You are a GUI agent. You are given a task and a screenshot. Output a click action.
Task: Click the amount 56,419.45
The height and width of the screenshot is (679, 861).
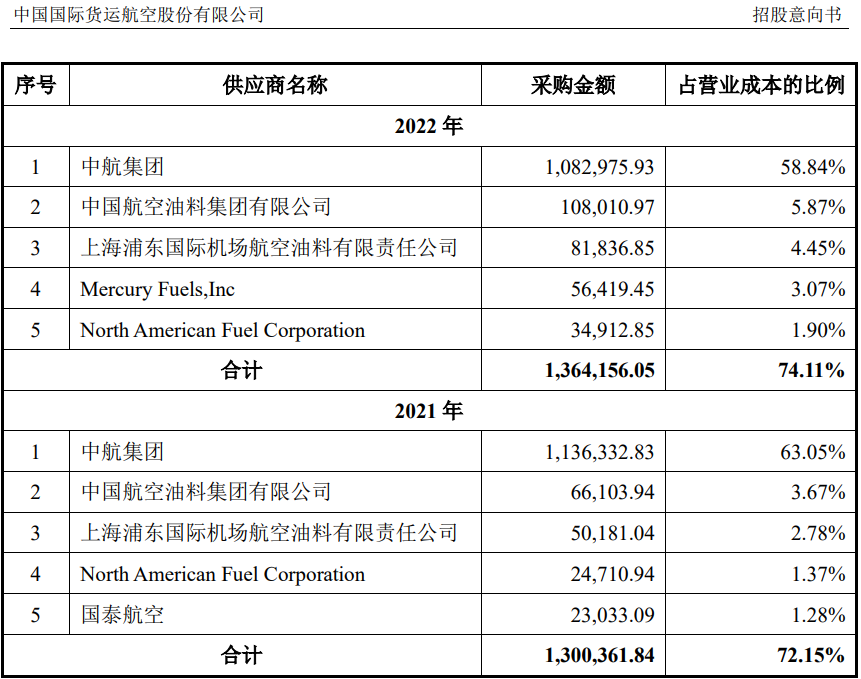(x=613, y=289)
